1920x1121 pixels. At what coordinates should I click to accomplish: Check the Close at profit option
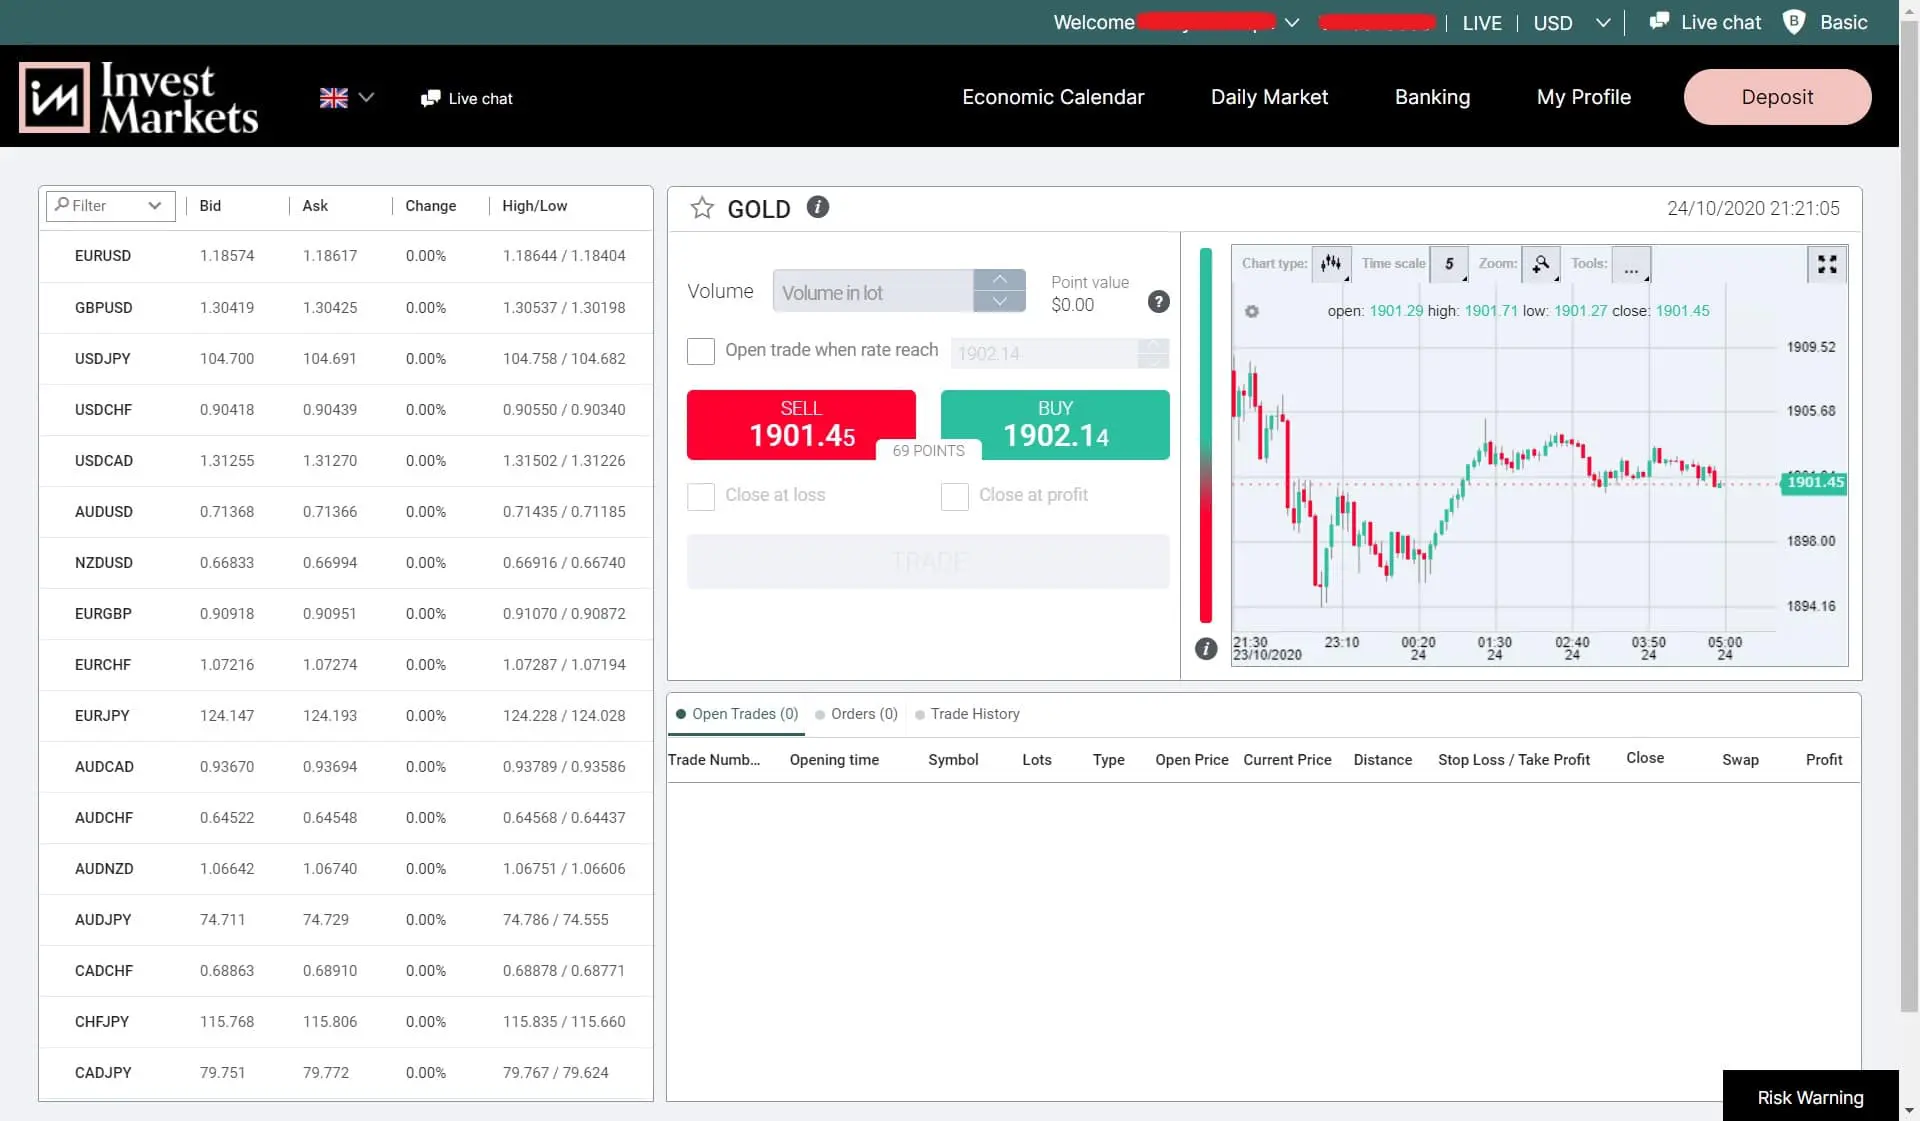[955, 496]
